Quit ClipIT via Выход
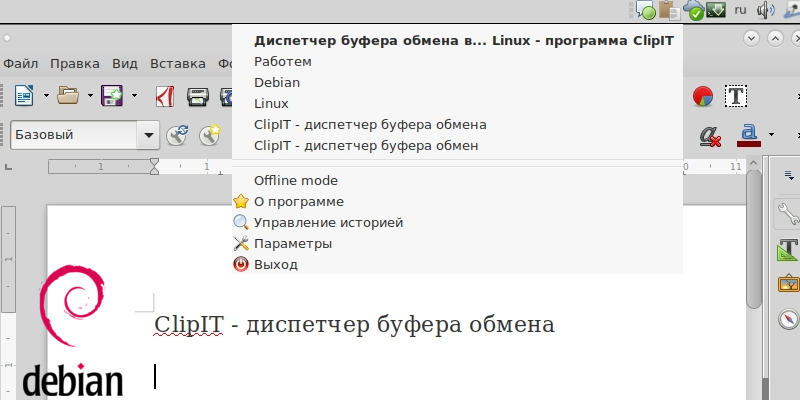The width and height of the screenshot is (800, 400). pyautogui.click(x=457, y=264)
